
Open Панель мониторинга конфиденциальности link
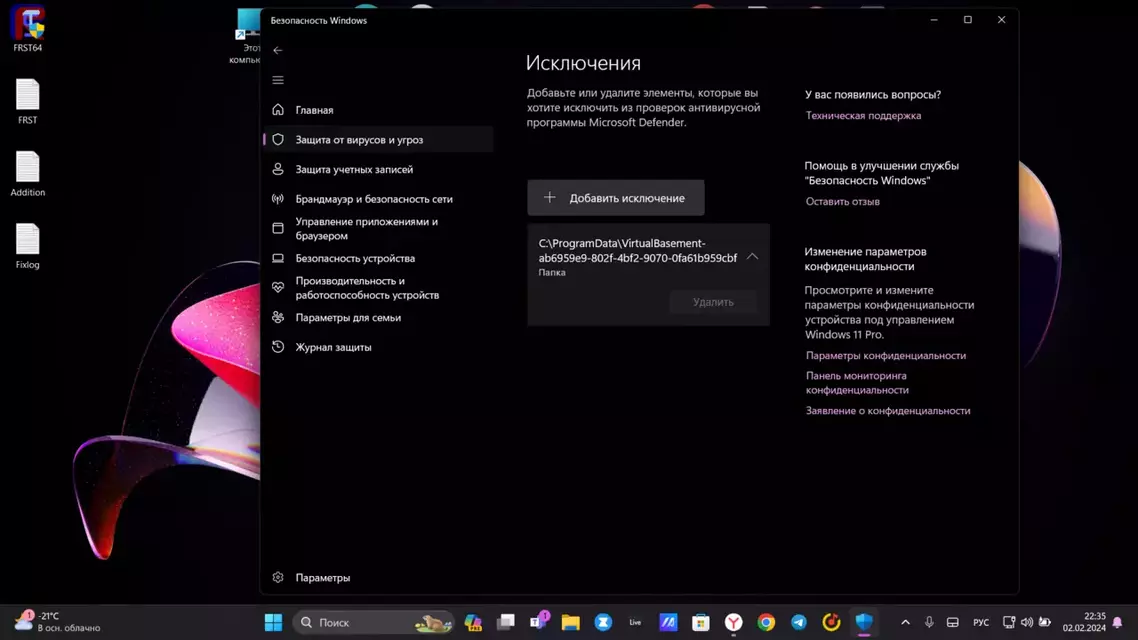(x=857, y=383)
